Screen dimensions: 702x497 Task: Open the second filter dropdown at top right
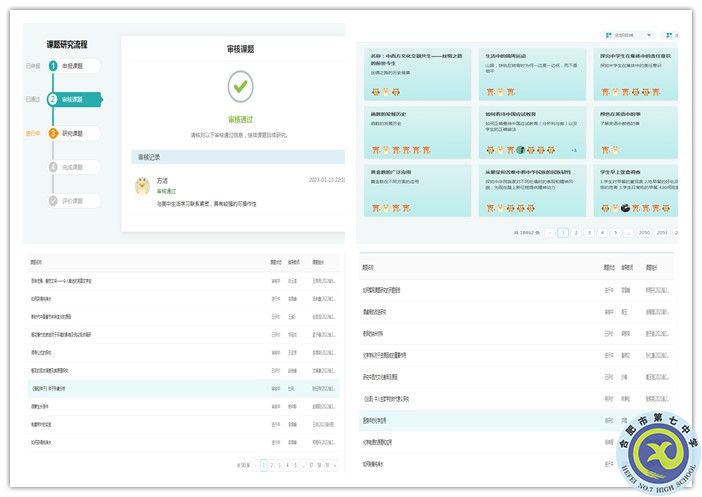tap(671, 35)
